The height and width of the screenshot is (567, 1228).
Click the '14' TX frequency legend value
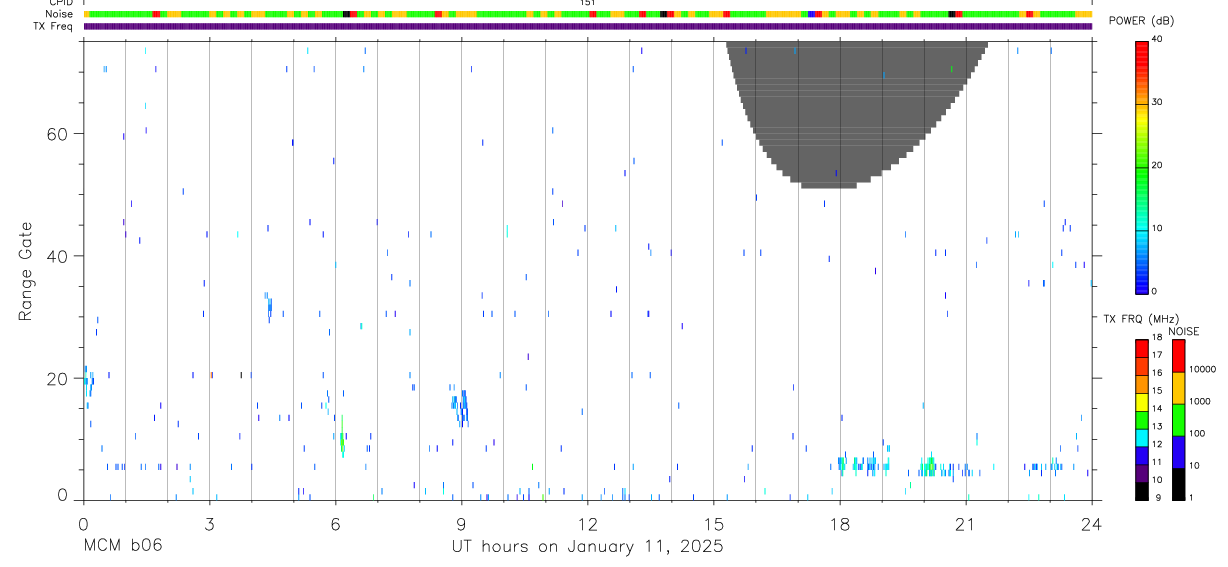click(1156, 408)
